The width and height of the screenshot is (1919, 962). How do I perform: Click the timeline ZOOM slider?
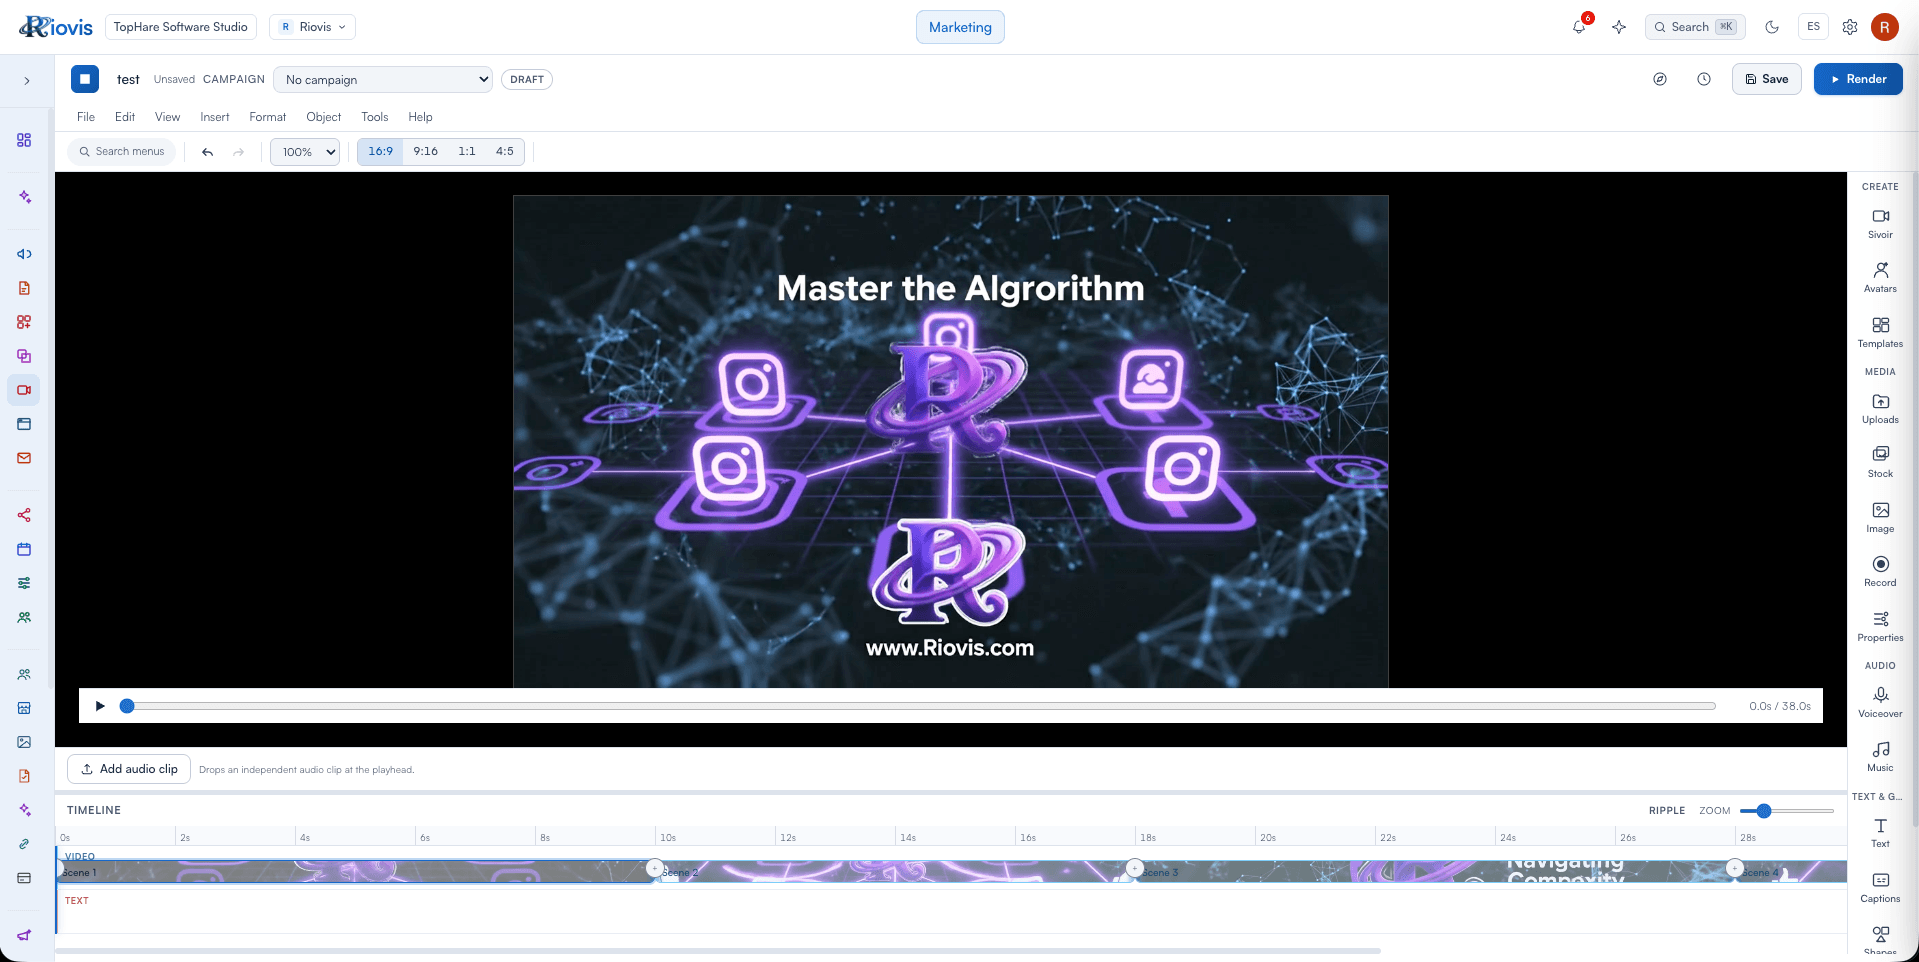(x=1786, y=811)
